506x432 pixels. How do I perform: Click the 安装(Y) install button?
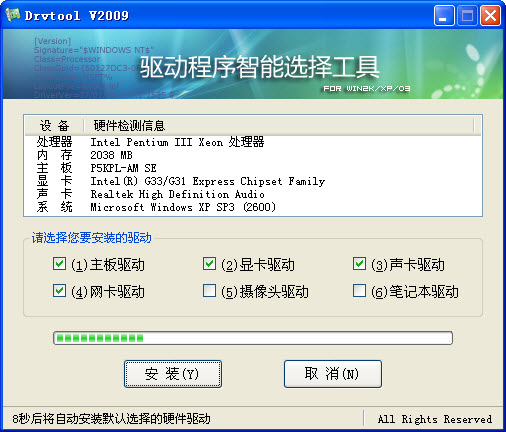click(x=173, y=374)
